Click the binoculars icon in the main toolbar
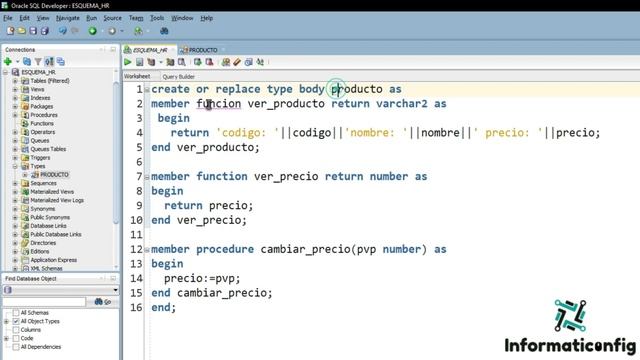Image resolution: width=640 pixels, height=360 pixels. coord(164,31)
